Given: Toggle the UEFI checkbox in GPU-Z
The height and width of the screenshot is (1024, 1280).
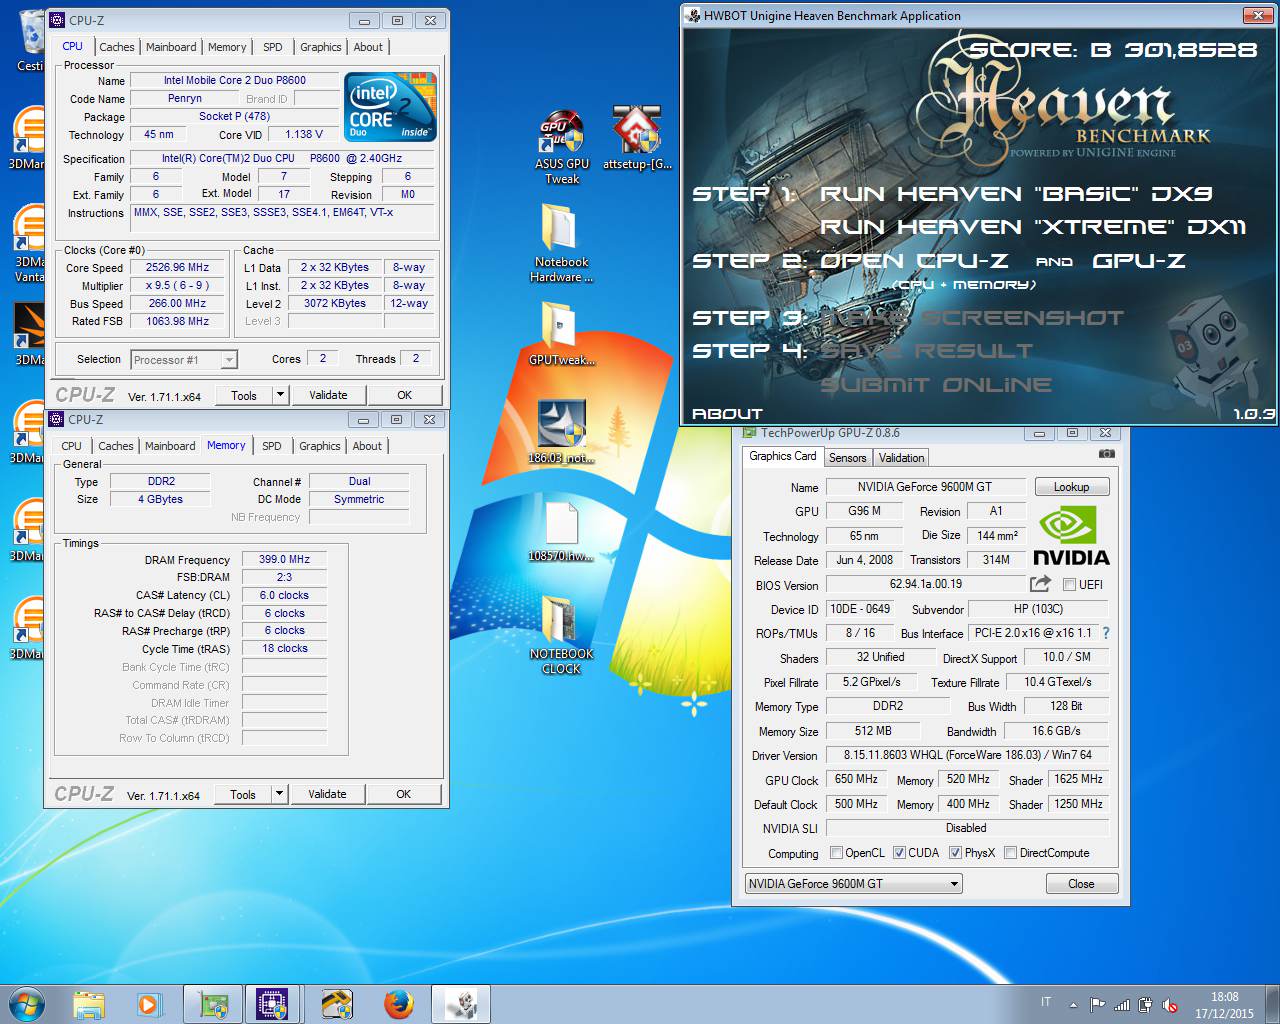Looking at the screenshot, I should (1069, 584).
